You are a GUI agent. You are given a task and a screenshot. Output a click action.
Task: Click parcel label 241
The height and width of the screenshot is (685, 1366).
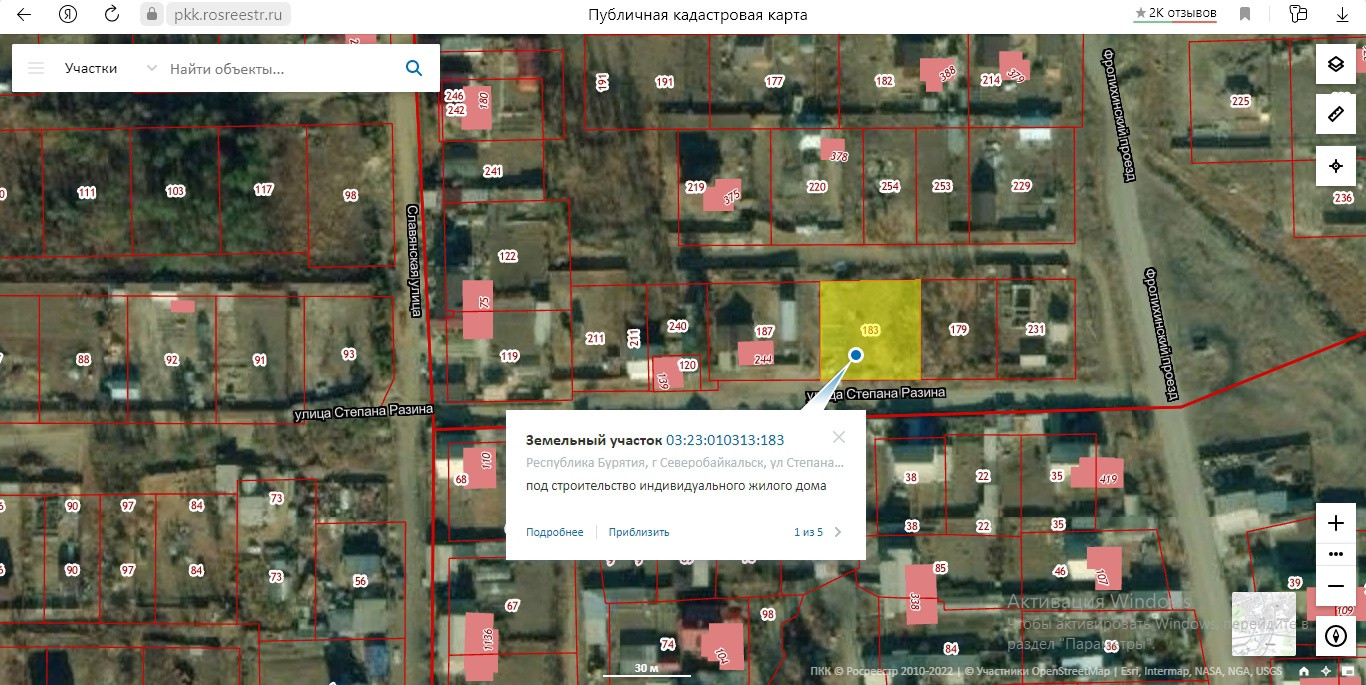click(x=492, y=171)
